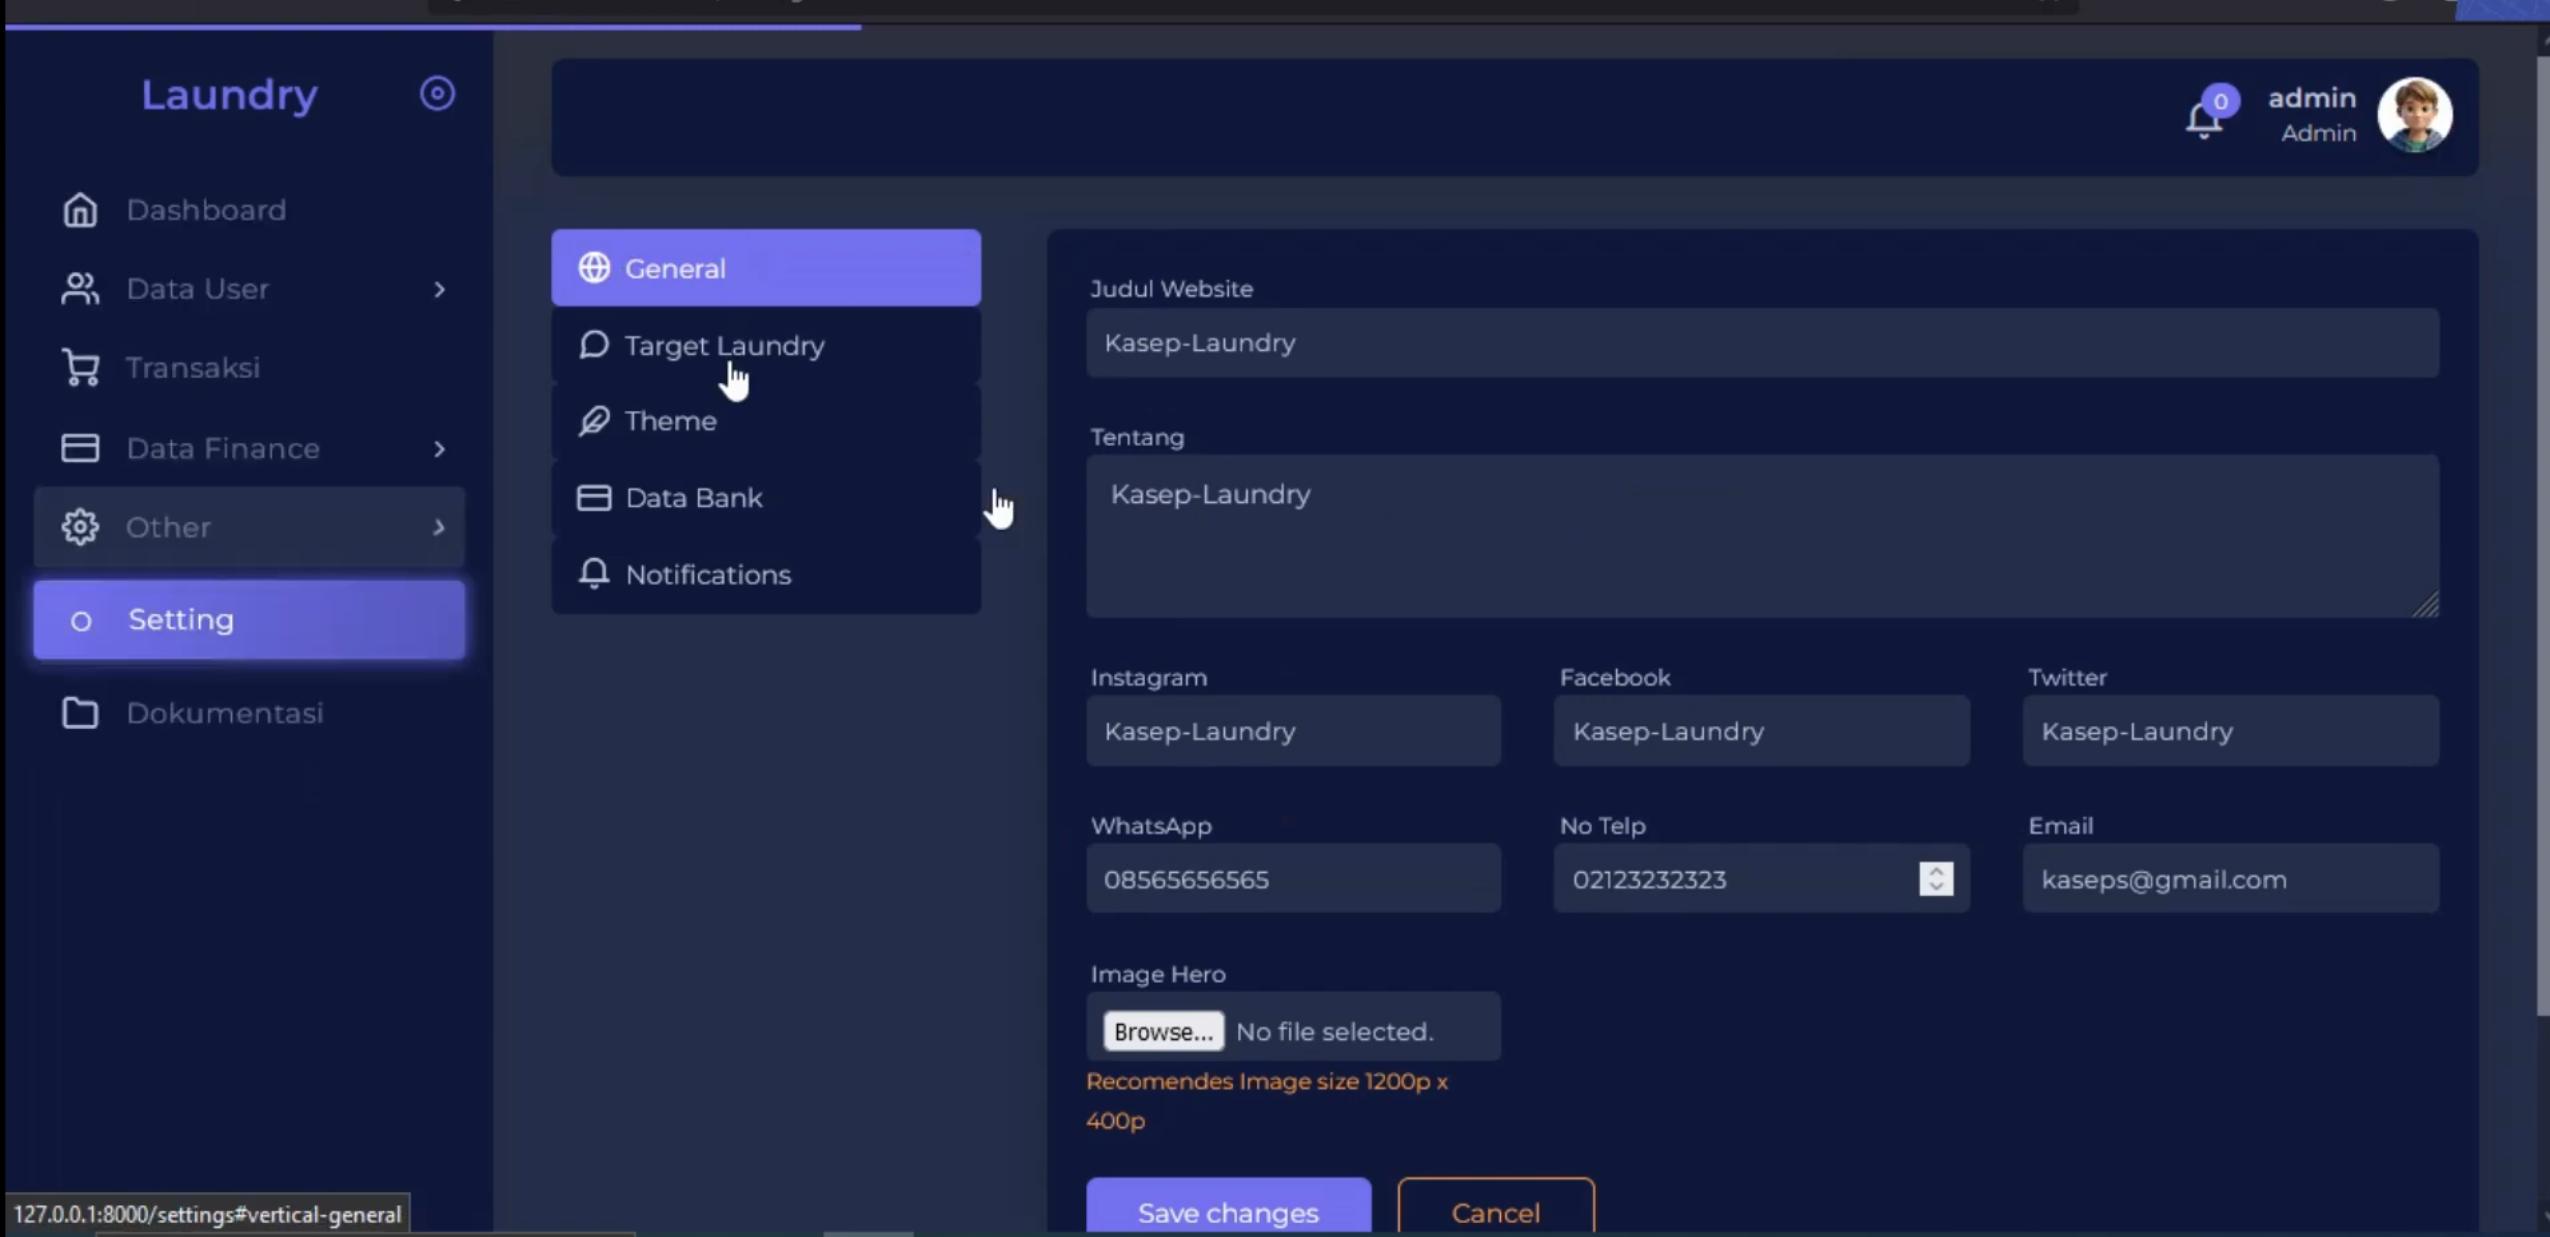Click the Data Bank card icon

pyautogui.click(x=594, y=498)
